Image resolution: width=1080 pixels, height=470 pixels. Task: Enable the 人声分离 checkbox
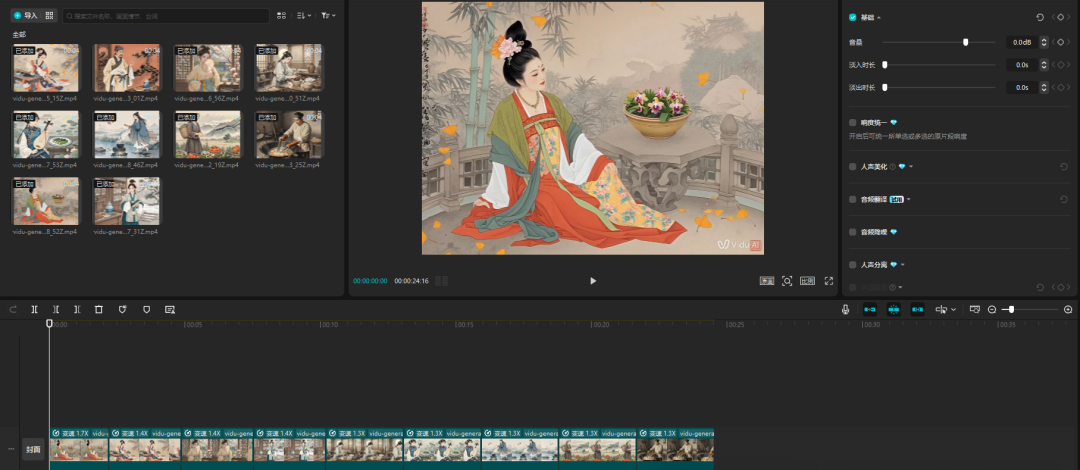coord(853,265)
